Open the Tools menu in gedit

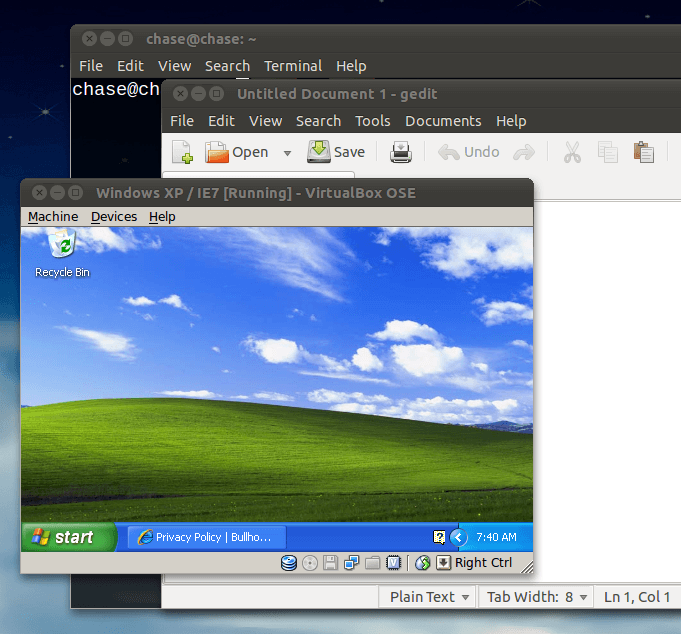click(373, 121)
